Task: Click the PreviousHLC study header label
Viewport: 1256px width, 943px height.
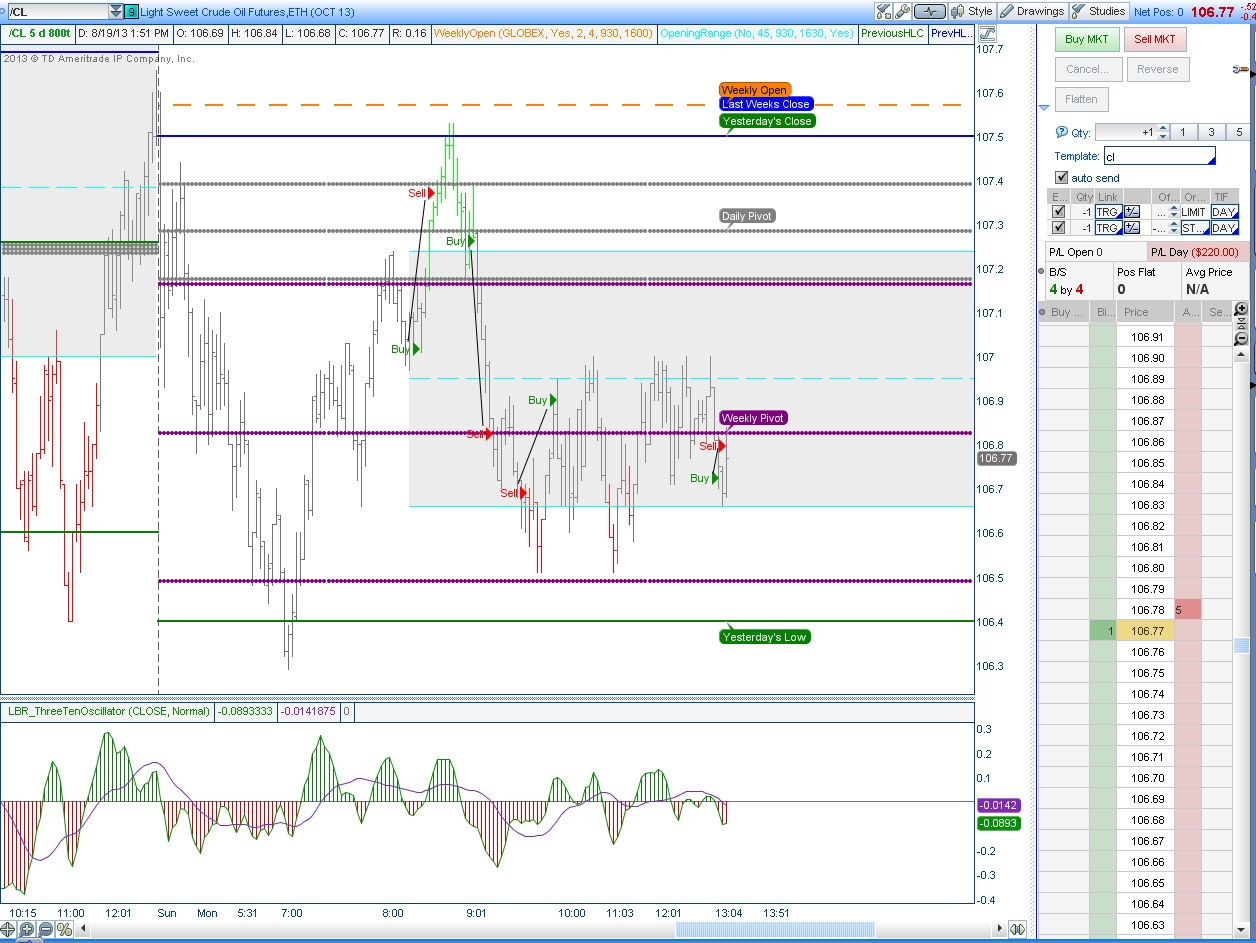Action: tap(892, 33)
